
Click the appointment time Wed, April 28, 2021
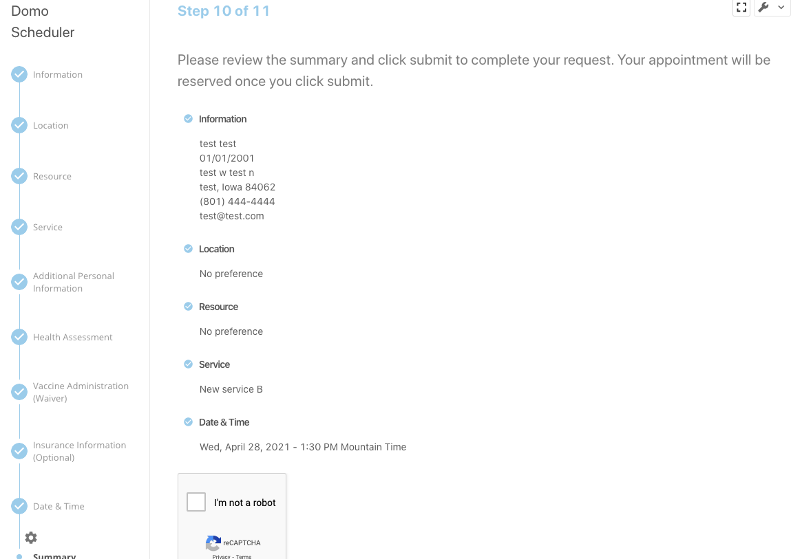tap(303, 447)
